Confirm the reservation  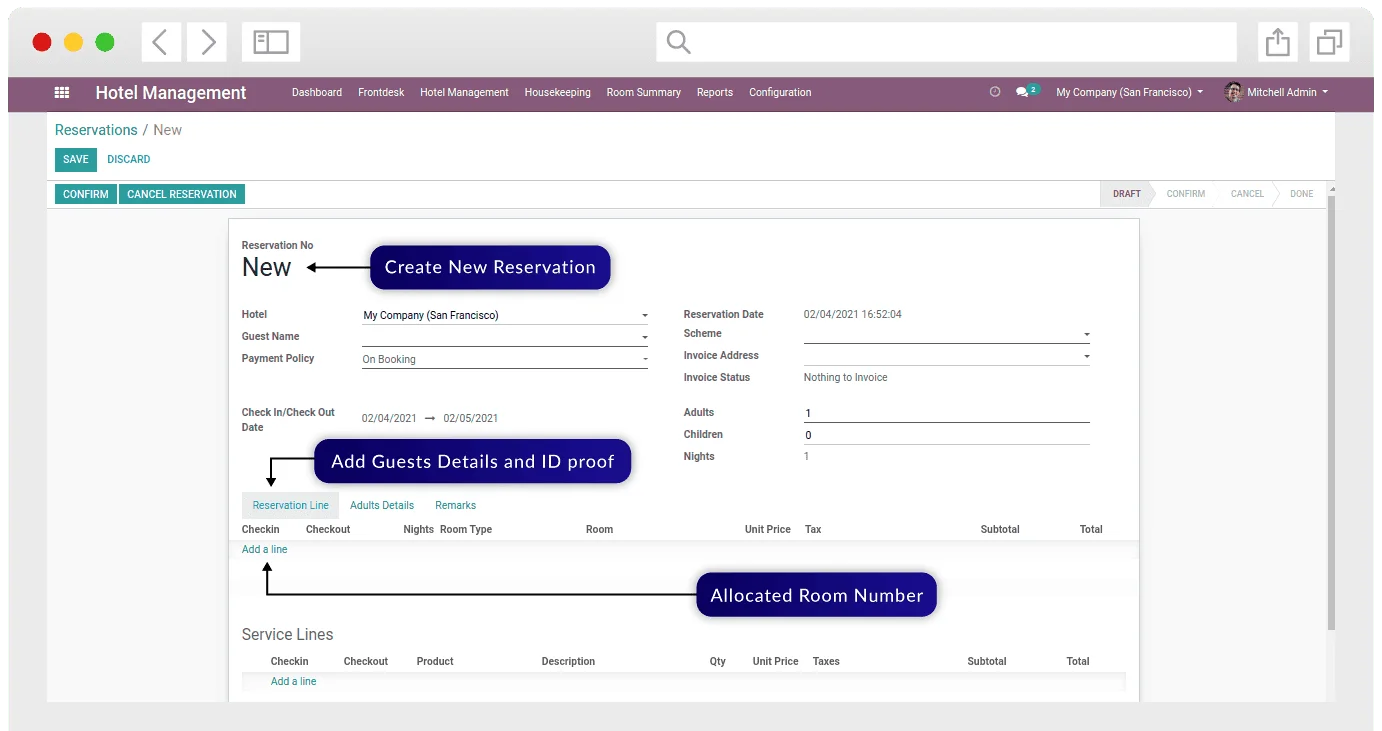[86, 194]
